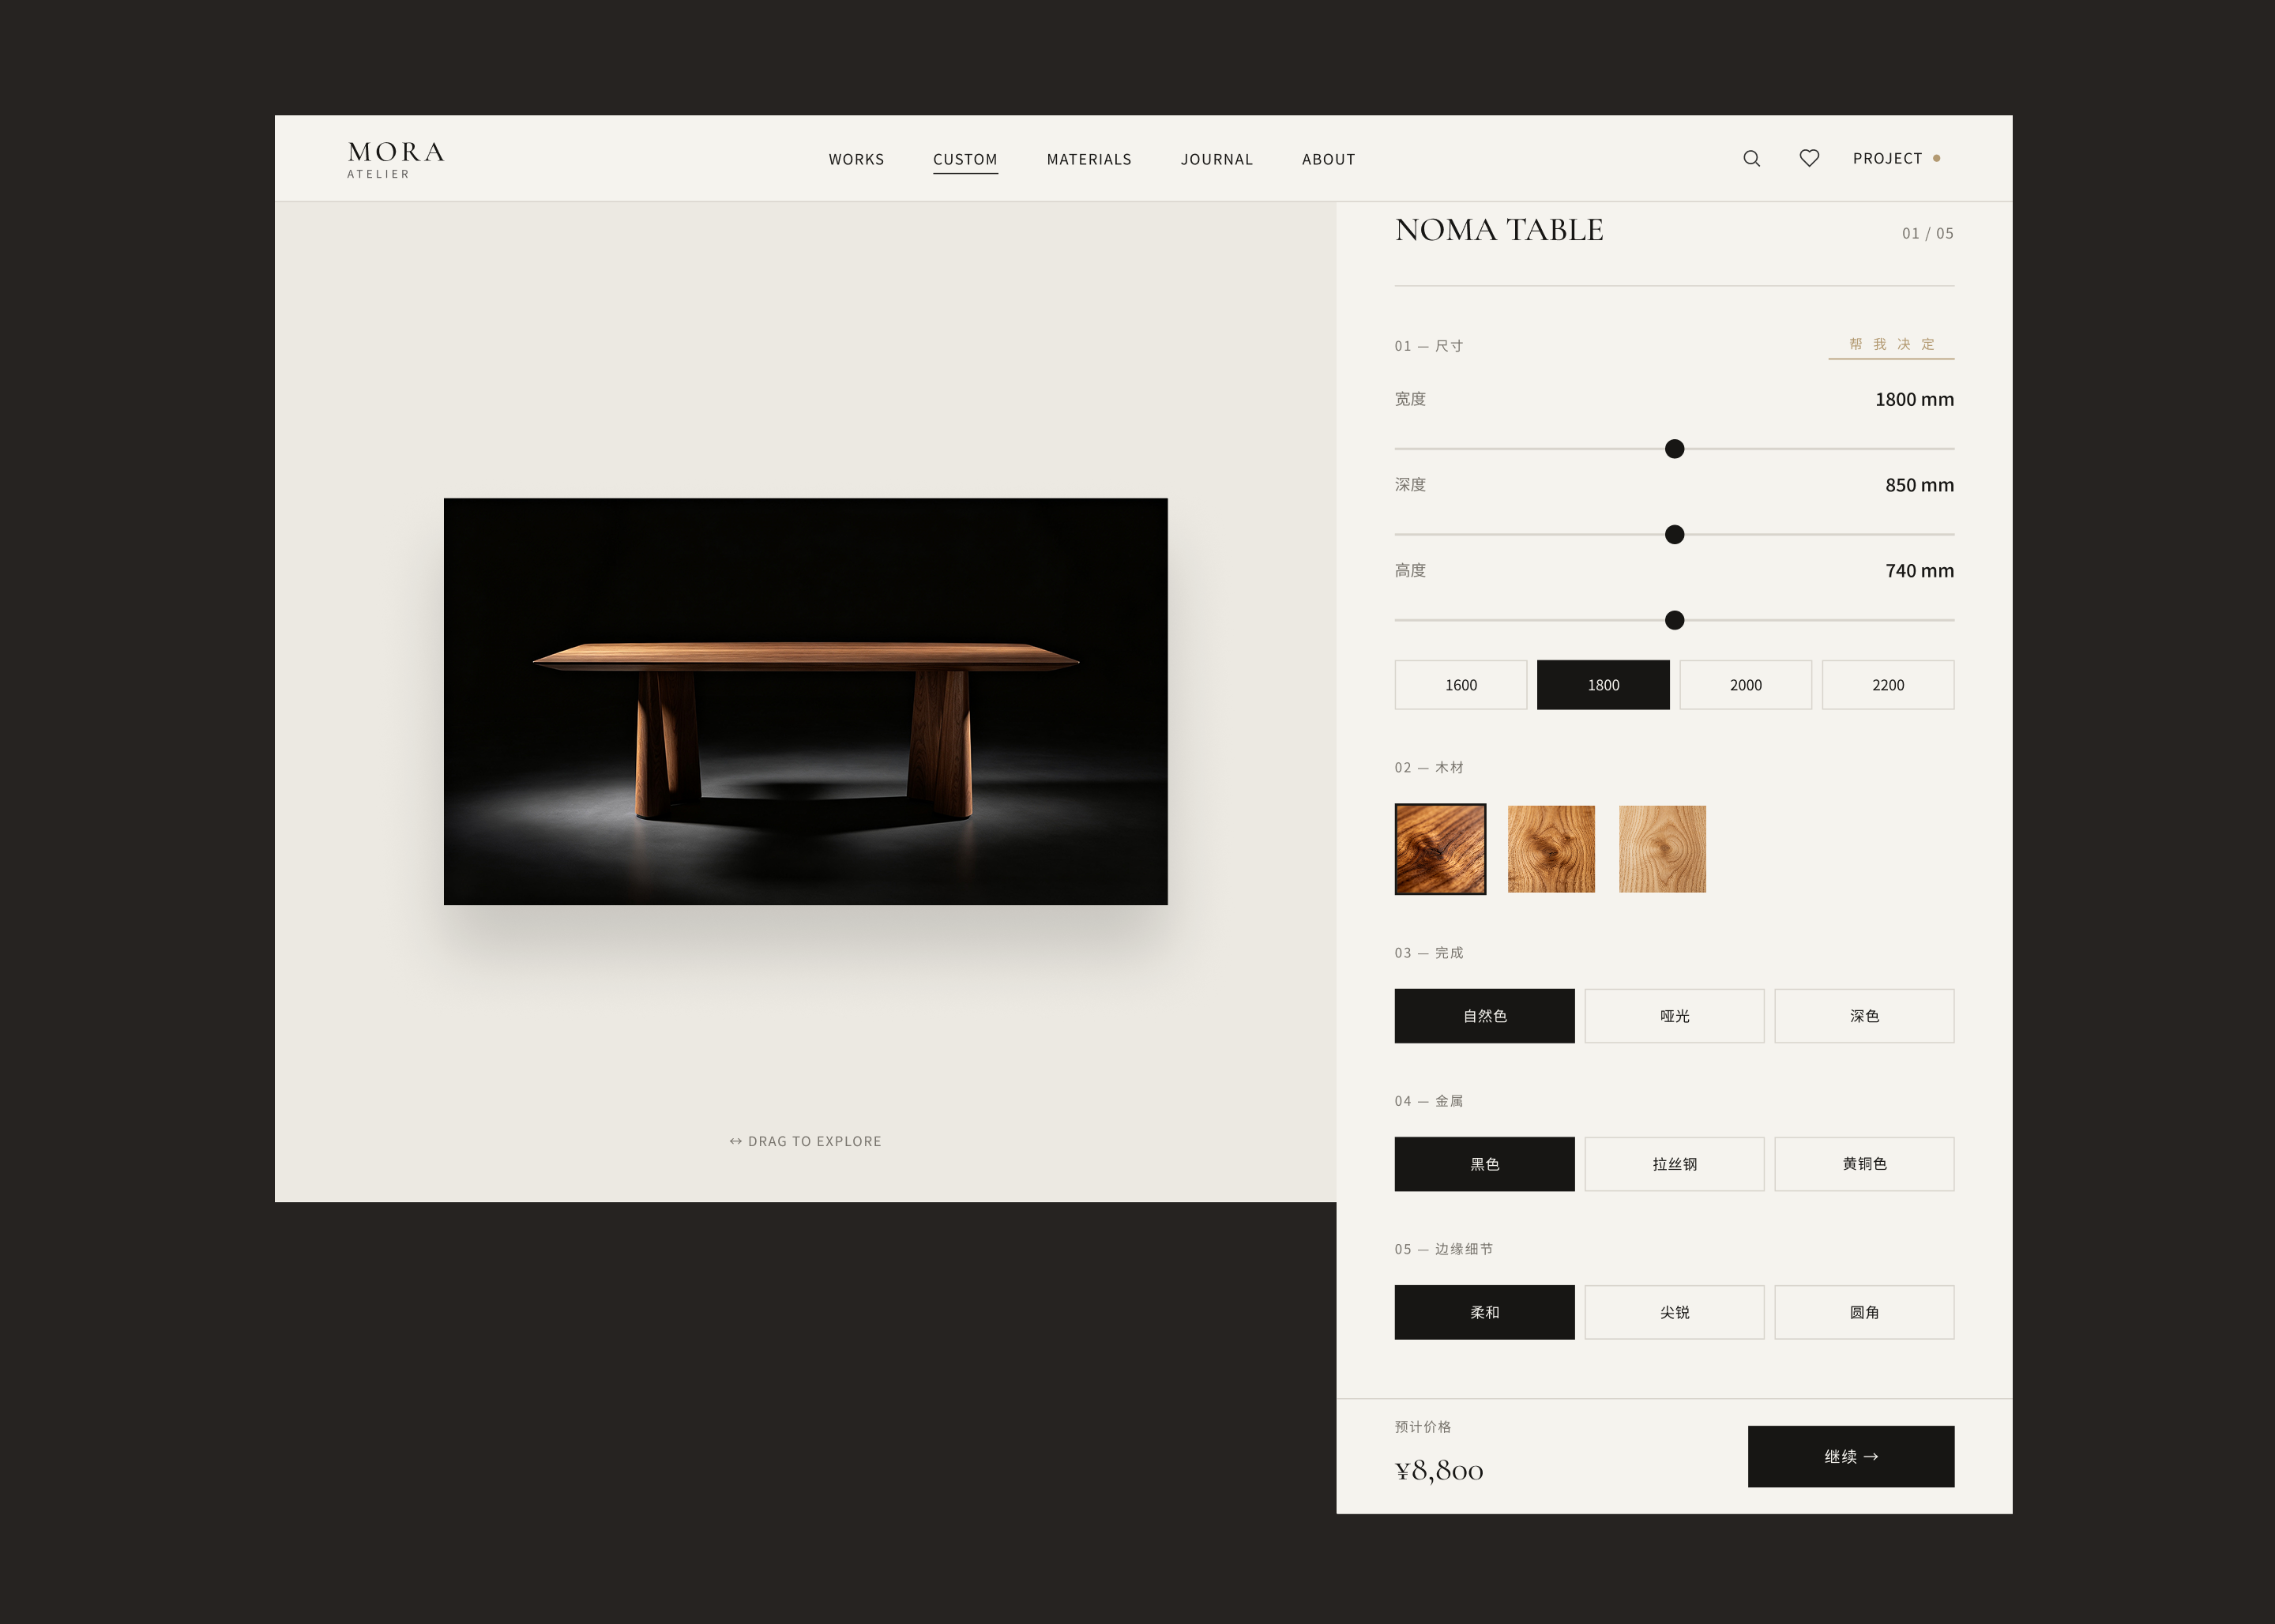Click the 帮我决定 help link
The height and width of the screenshot is (1624, 2275).
(1891, 344)
